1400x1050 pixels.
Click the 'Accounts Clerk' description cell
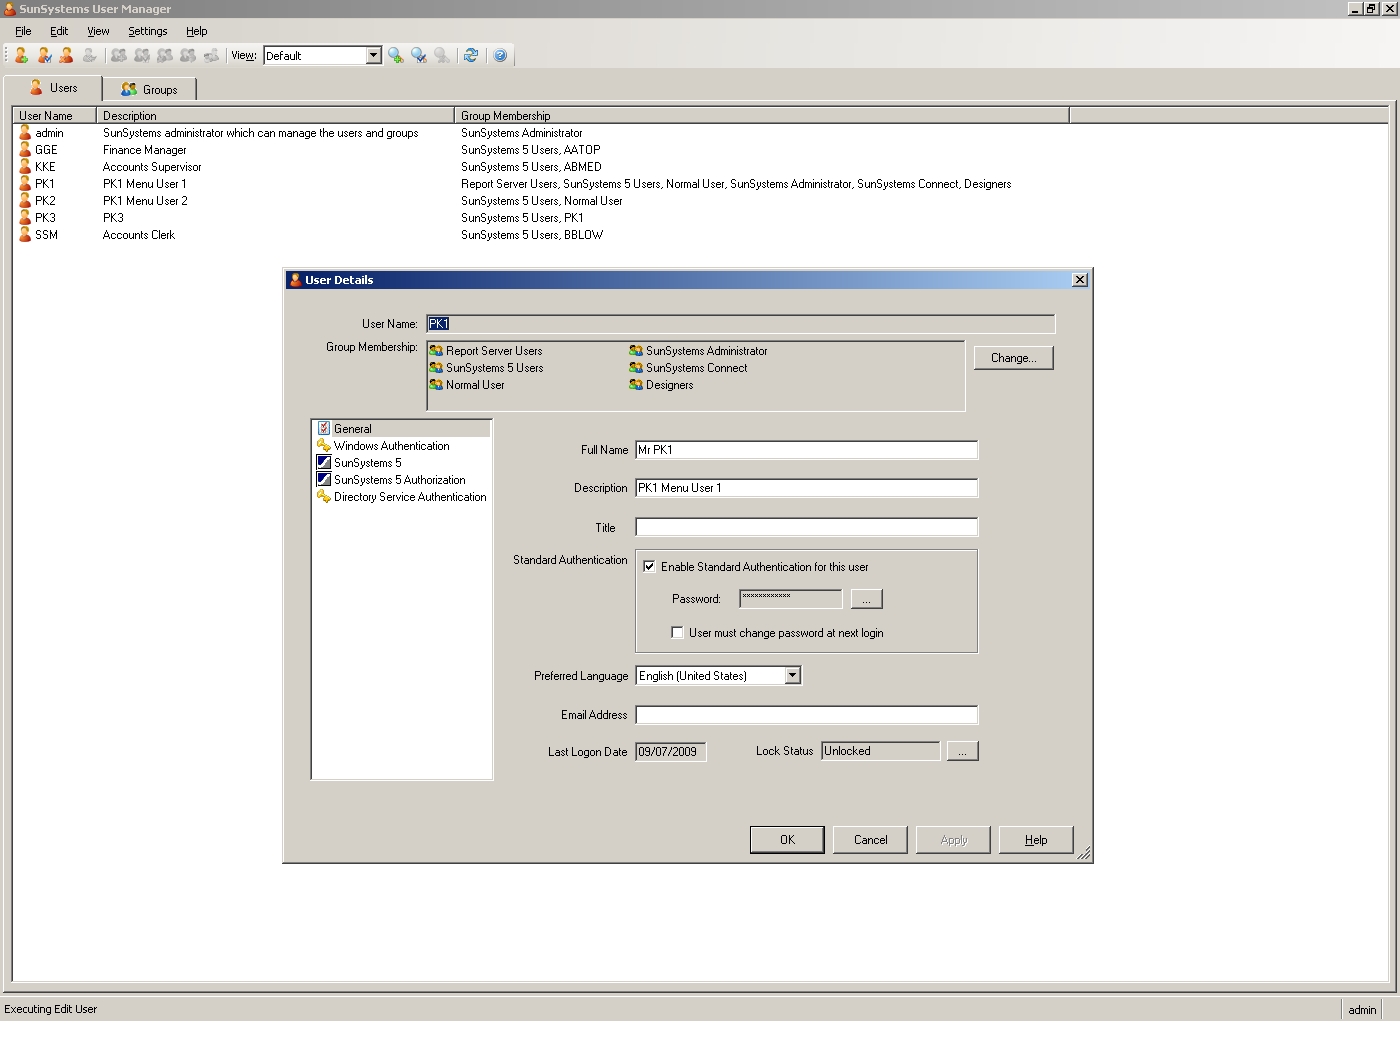pos(139,235)
